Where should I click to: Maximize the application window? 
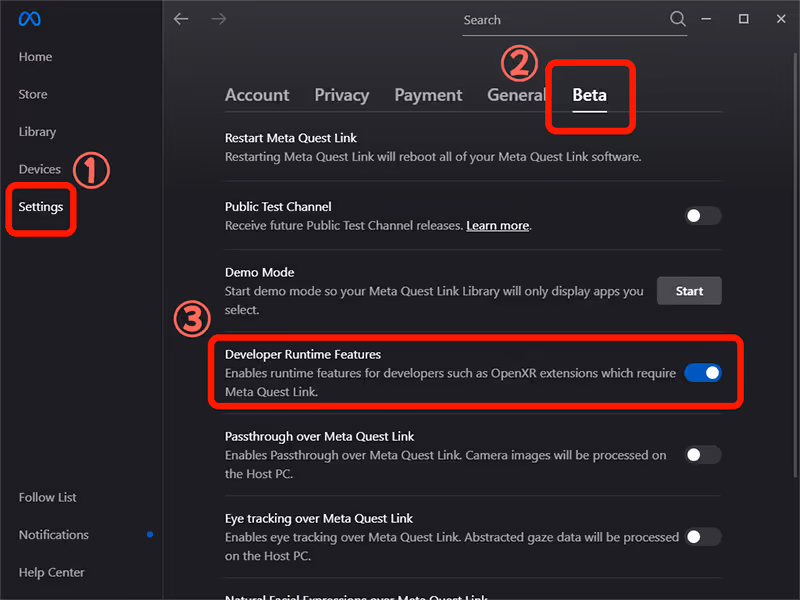click(743, 19)
